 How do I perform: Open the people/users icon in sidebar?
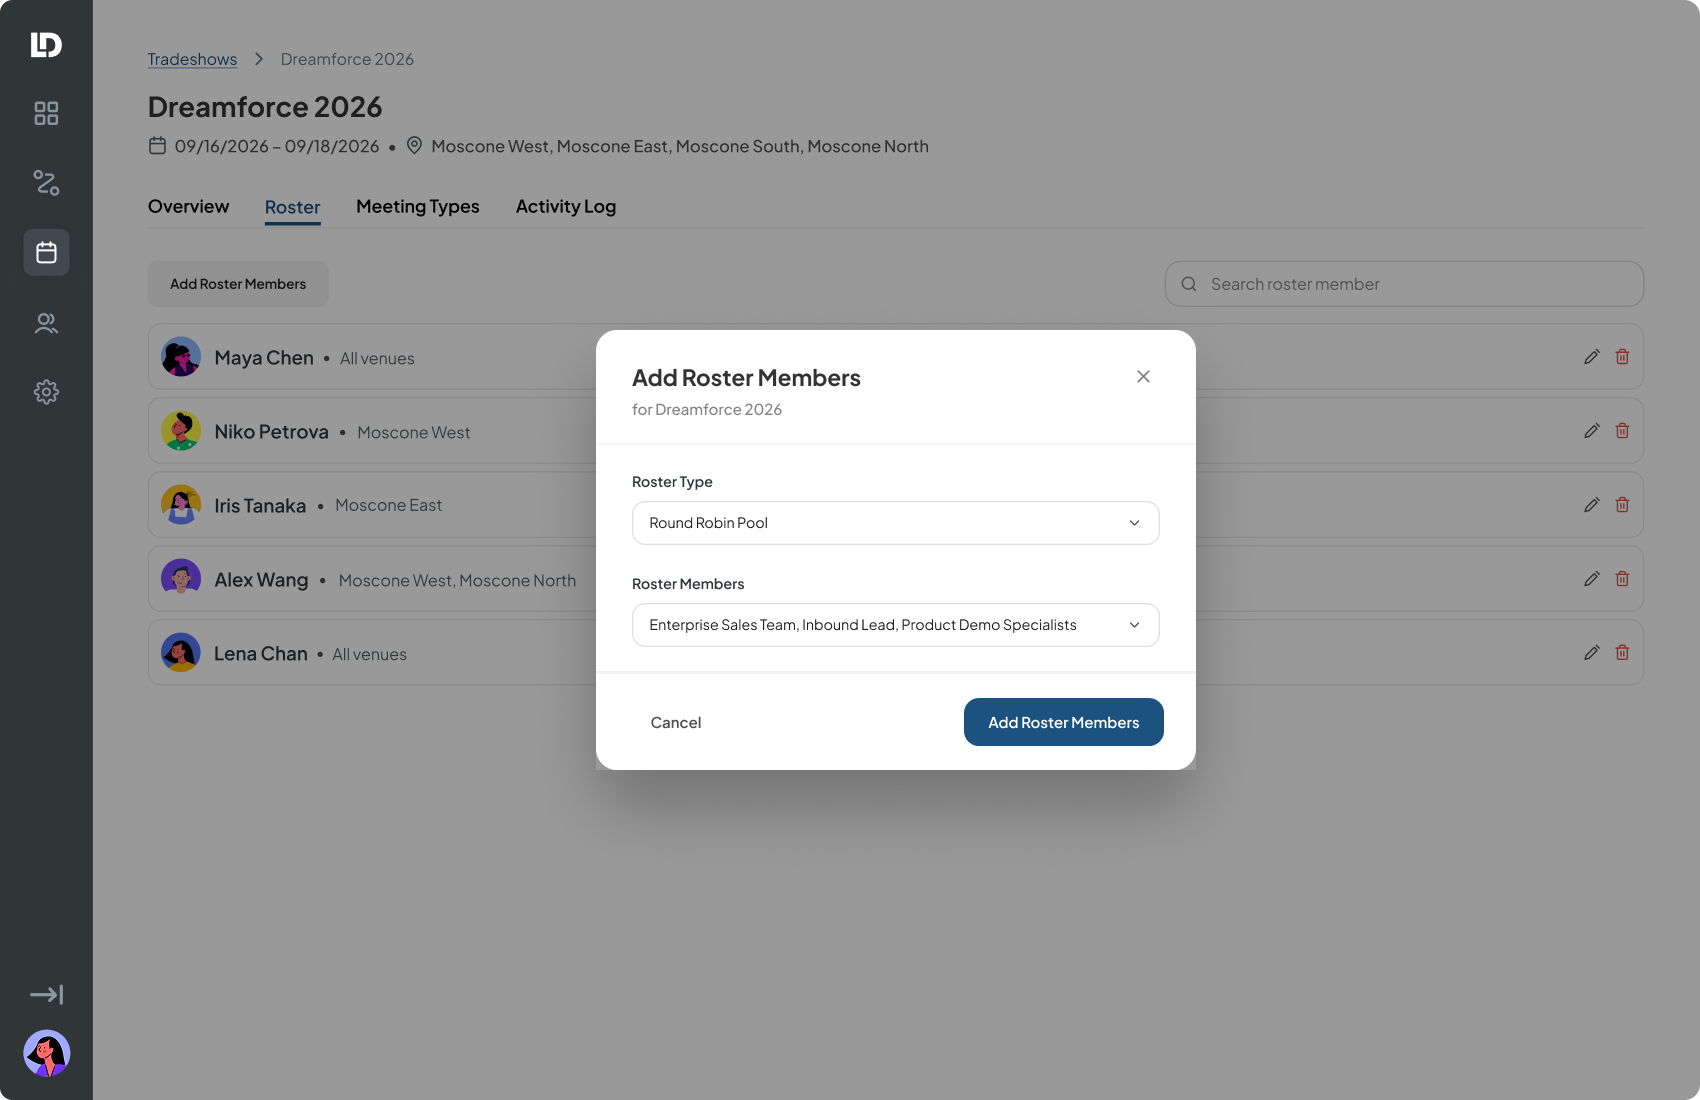coord(46,323)
